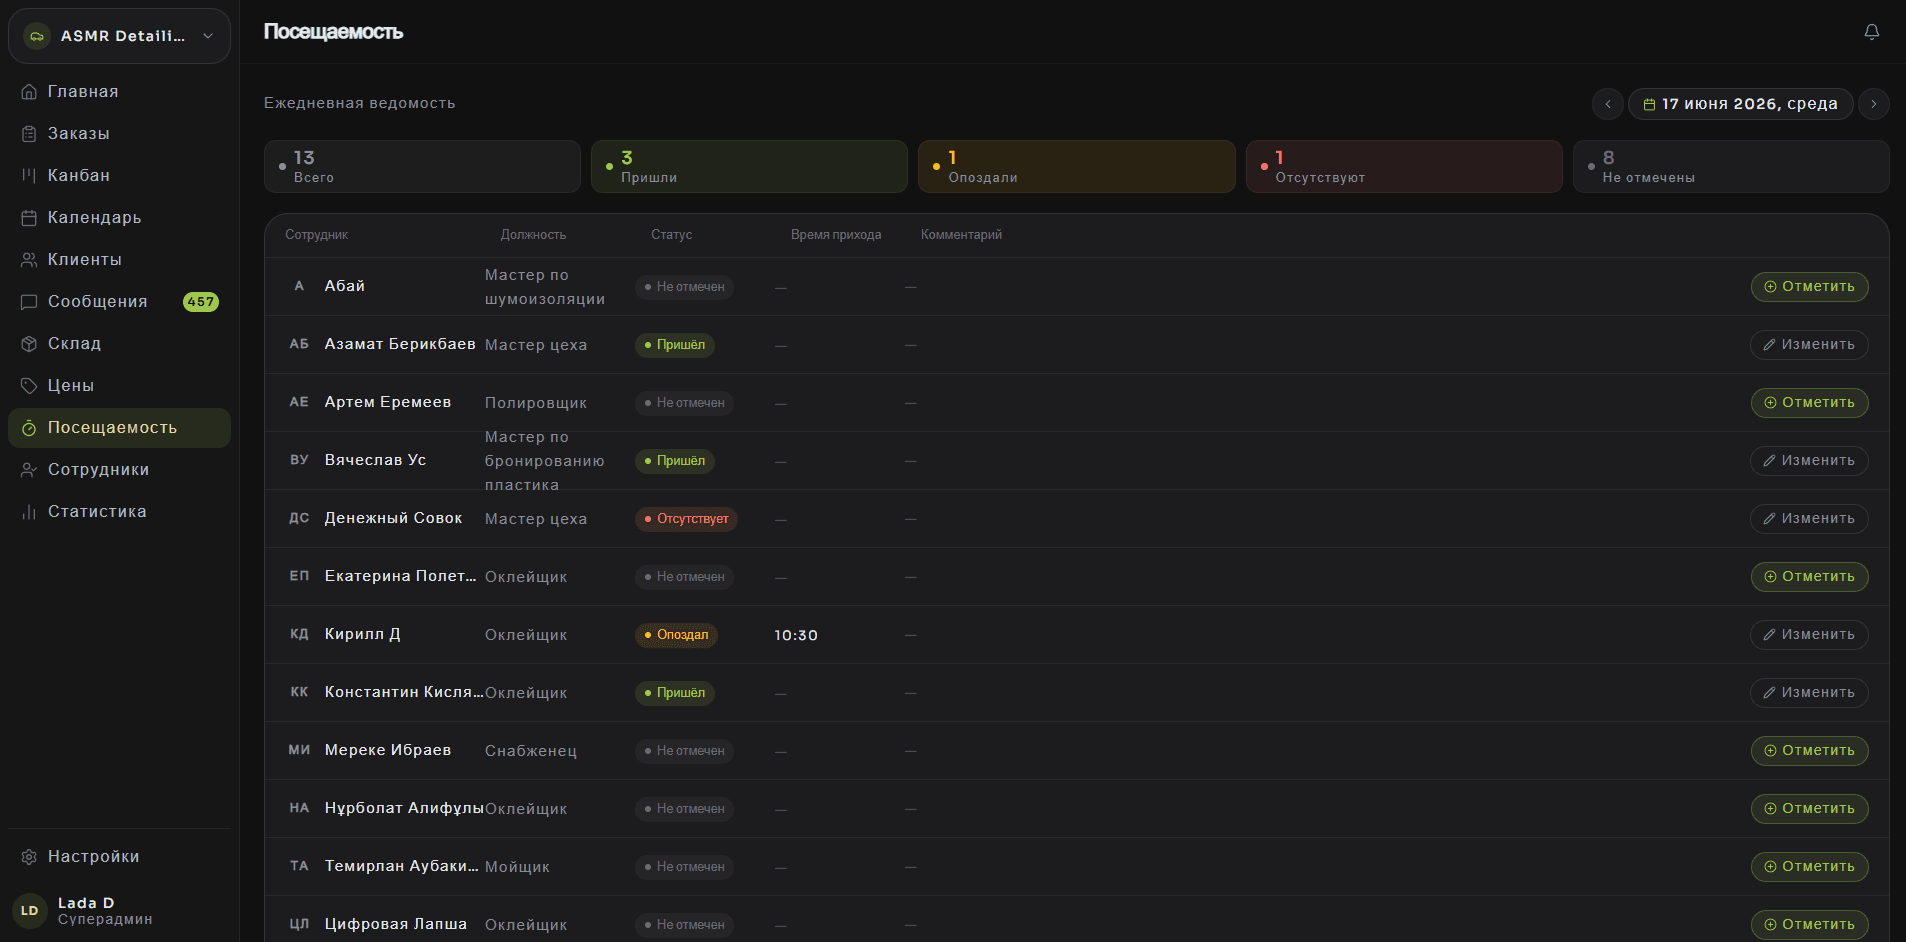Expand the ASMR Detailing workspace switcher
Screen dimensions: 1906x942
pyautogui.click(x=119, y=36)
